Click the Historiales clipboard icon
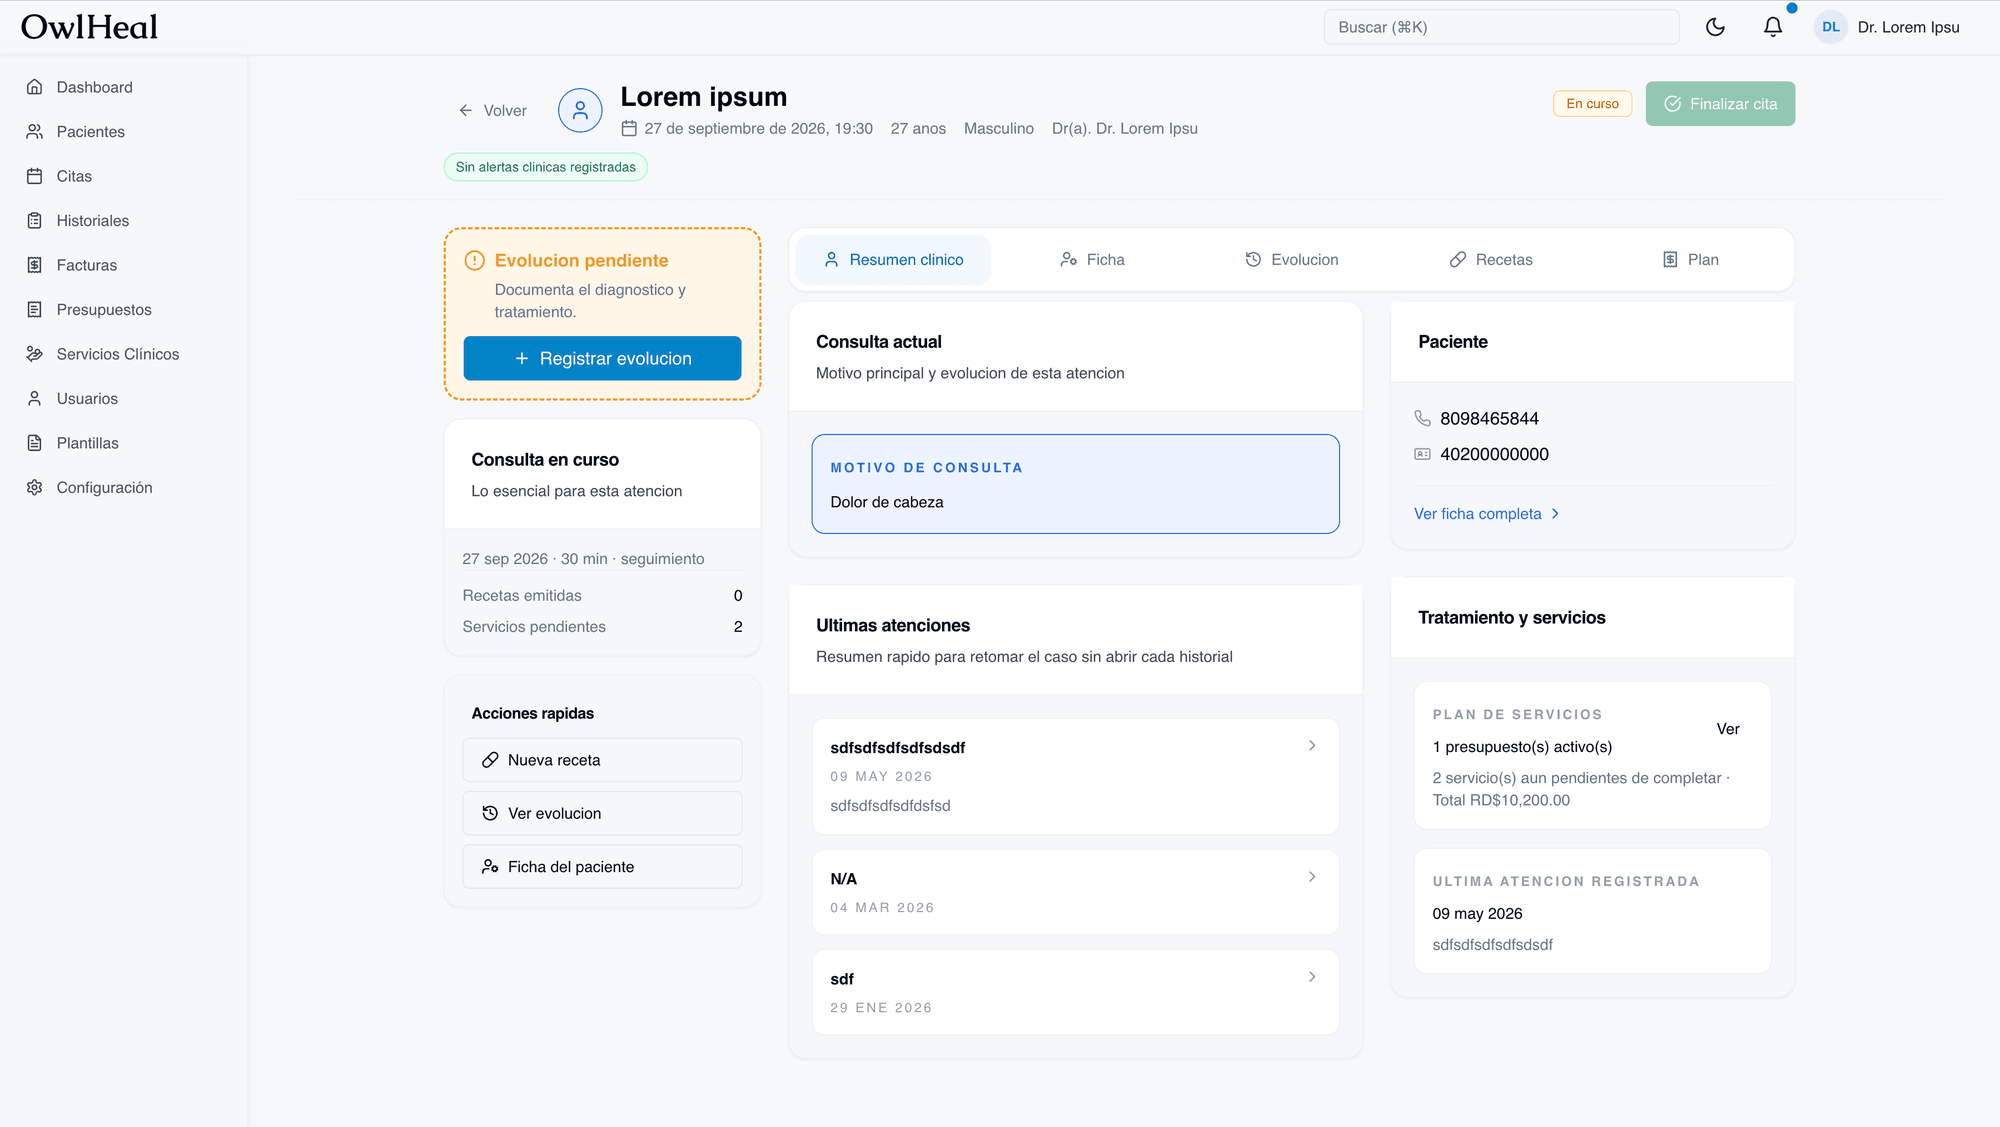Image resolution: width=2000 pixels, height=1127 pixels. [35, 221]
